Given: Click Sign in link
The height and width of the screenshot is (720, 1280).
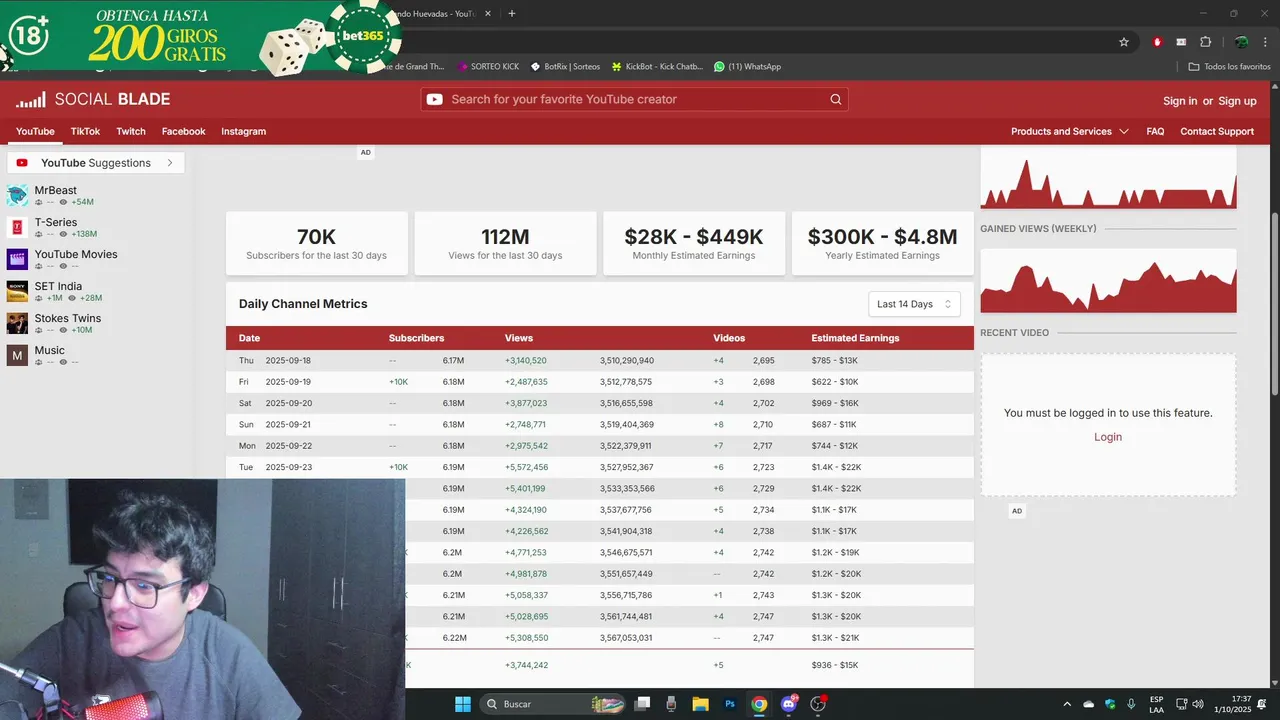Looking at the screenshot, I should tap(1180, 101).
